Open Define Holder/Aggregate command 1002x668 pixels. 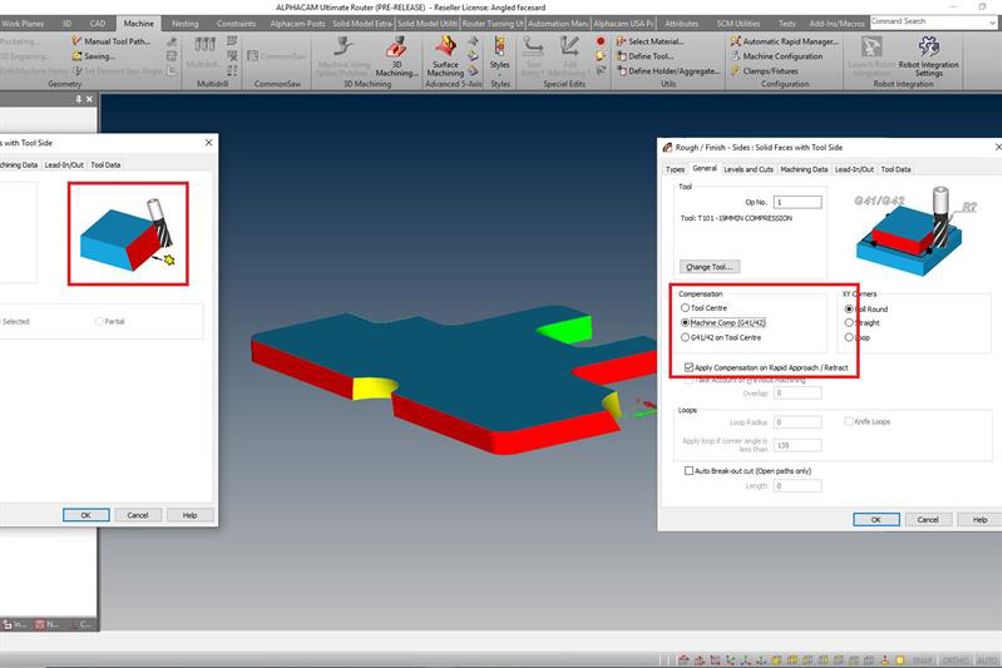pos(668,71)
